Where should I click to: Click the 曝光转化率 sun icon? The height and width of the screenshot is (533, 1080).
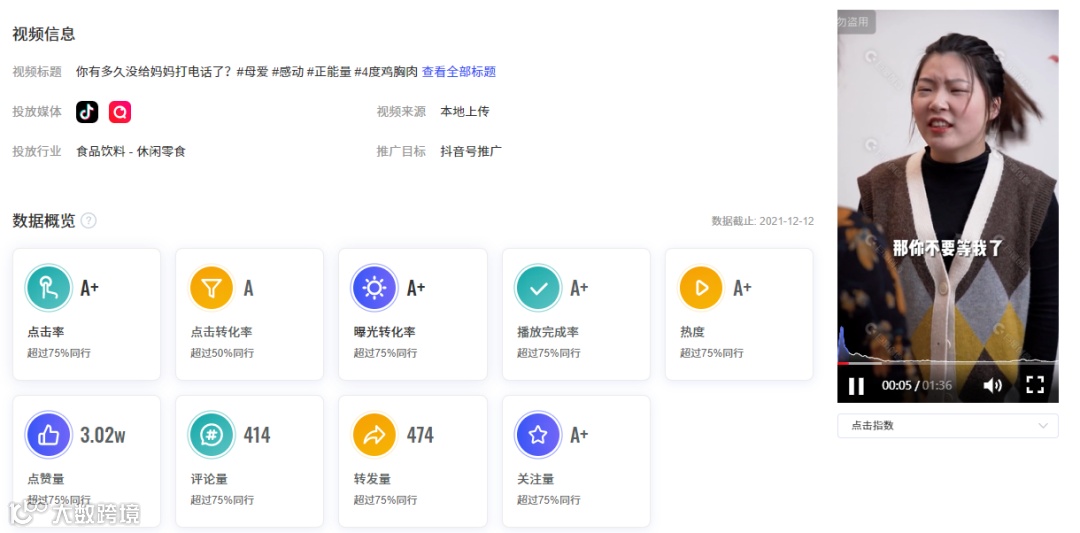[374, 288]
